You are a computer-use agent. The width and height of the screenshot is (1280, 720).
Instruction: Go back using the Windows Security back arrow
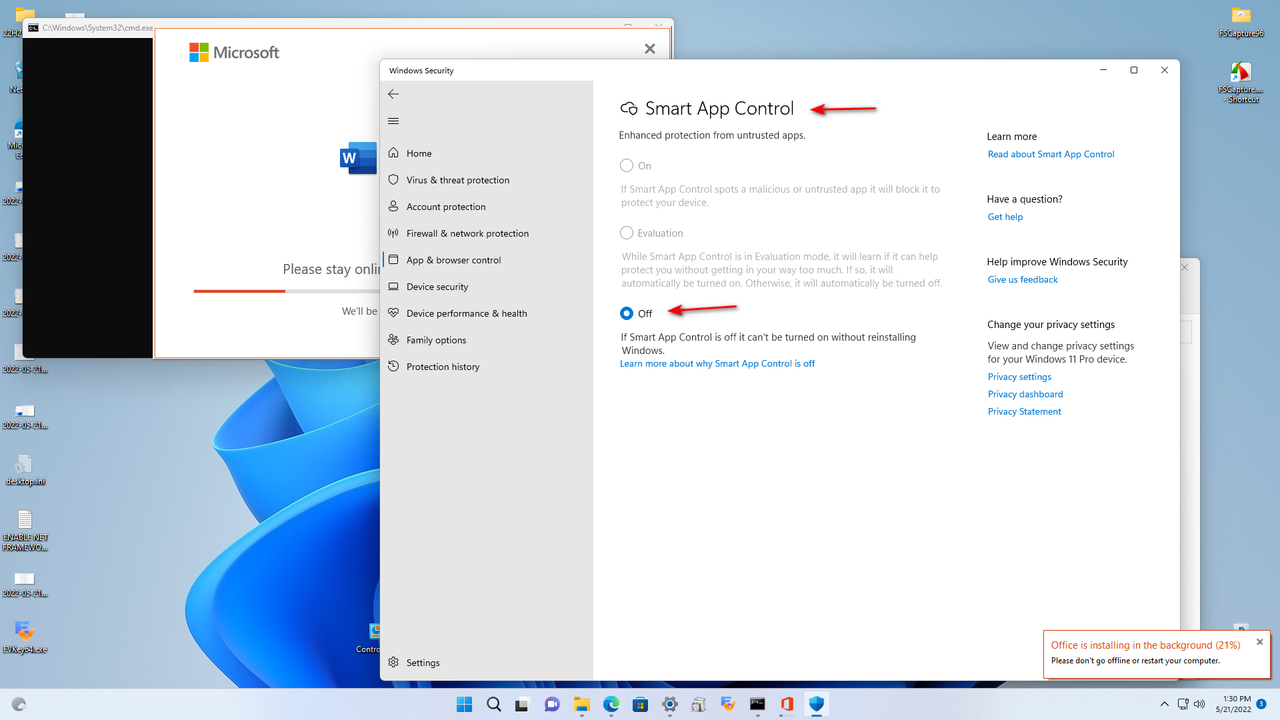pyautogui.click(x=393, y=94)
